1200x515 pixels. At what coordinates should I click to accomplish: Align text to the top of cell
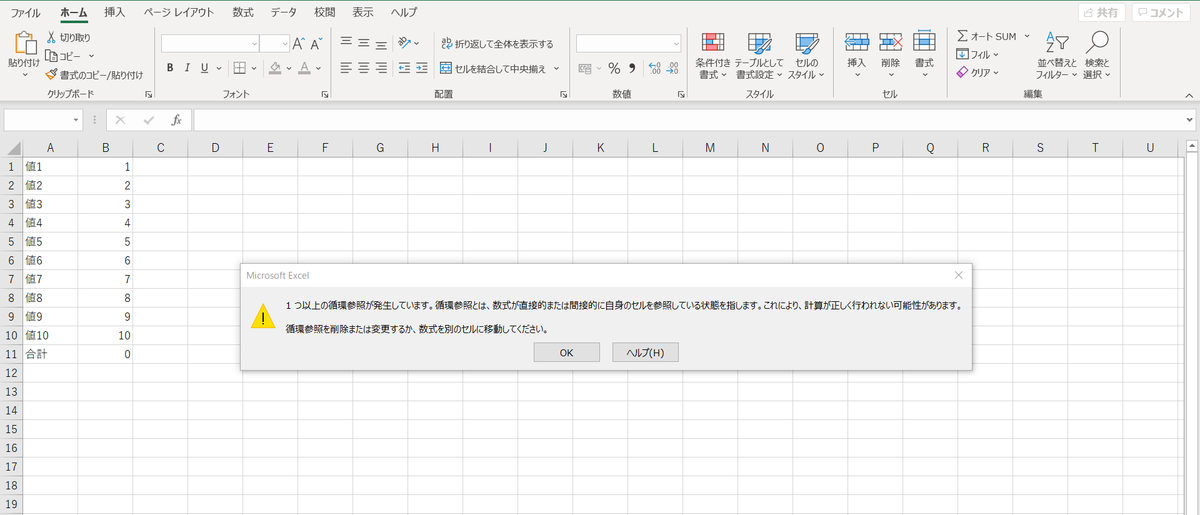[346, 43]
